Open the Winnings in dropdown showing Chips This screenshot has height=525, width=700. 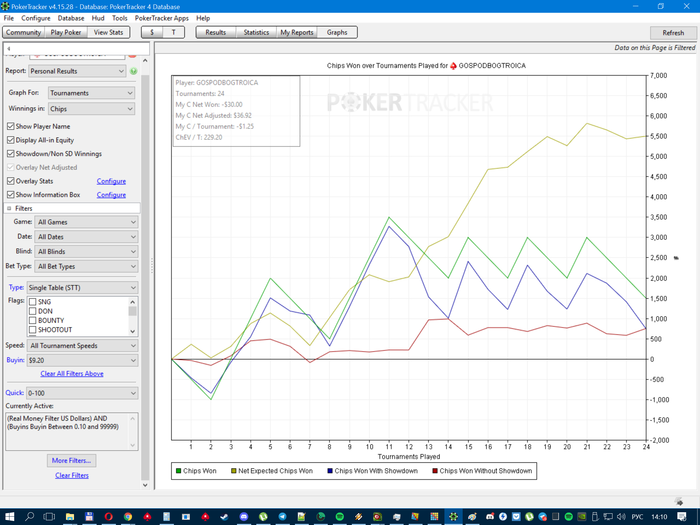click(91, 109)
